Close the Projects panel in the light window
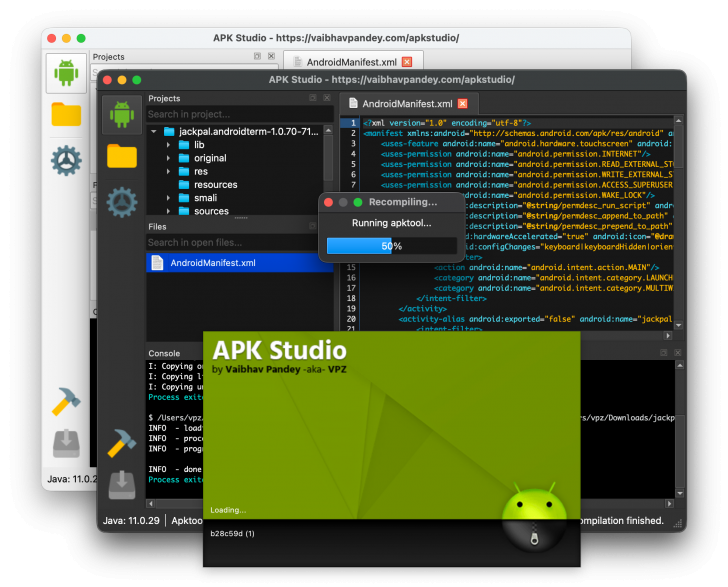 pos(271,56)
